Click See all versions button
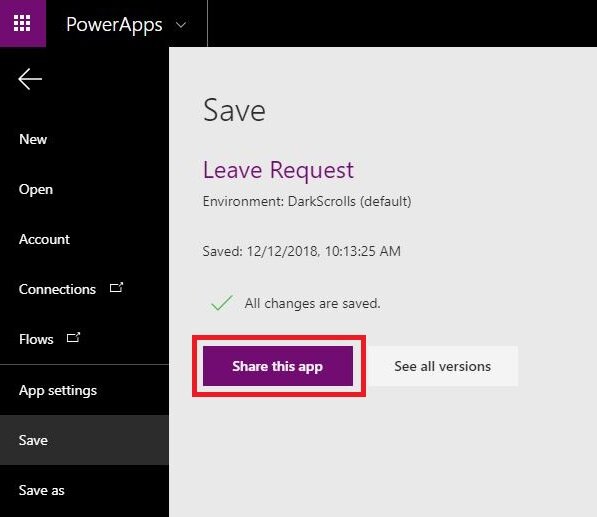Image resolution: width=597 pixels, height=517 pixels. [443, 366]
